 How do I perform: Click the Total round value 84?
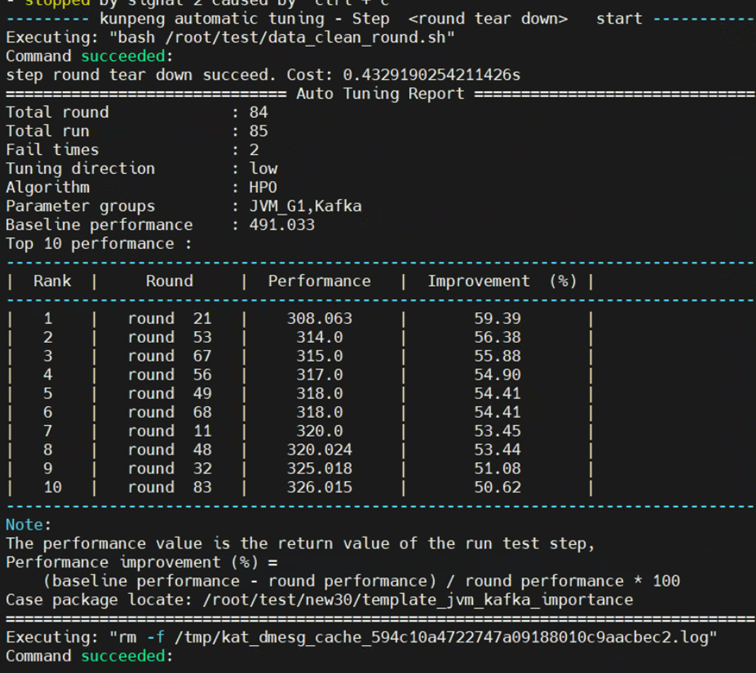pyautogui.click(x=258, y=112)
